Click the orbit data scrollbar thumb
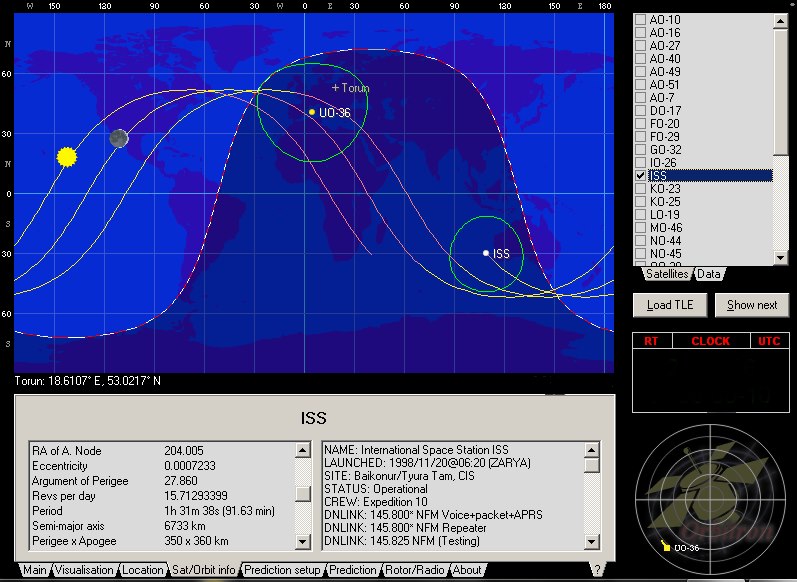This screenshot has width=797, height=582. [302, 494]
